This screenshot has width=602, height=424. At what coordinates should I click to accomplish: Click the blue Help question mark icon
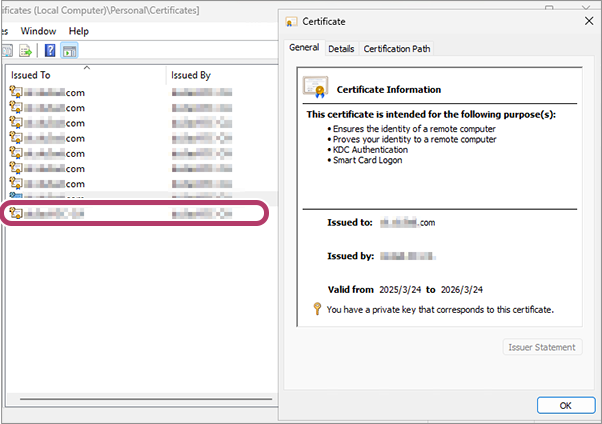[x=50, y=51]
